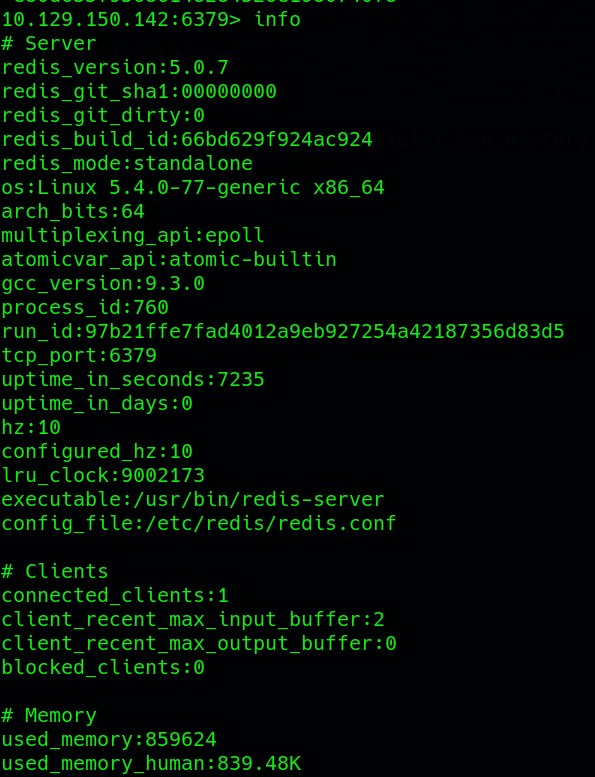Select the executable path /usr/bin/redis-server

click(259, 500)
